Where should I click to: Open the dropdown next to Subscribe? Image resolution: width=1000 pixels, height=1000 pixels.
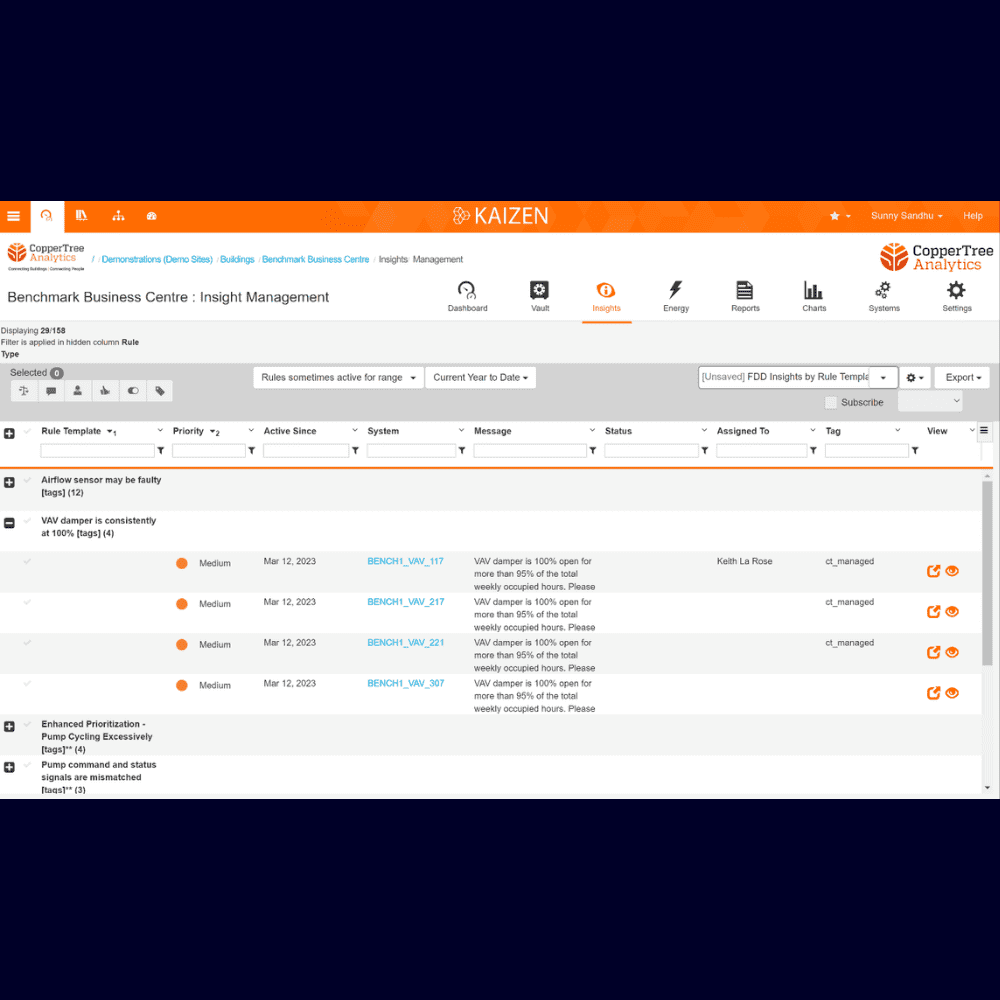[x=929, y=401]
